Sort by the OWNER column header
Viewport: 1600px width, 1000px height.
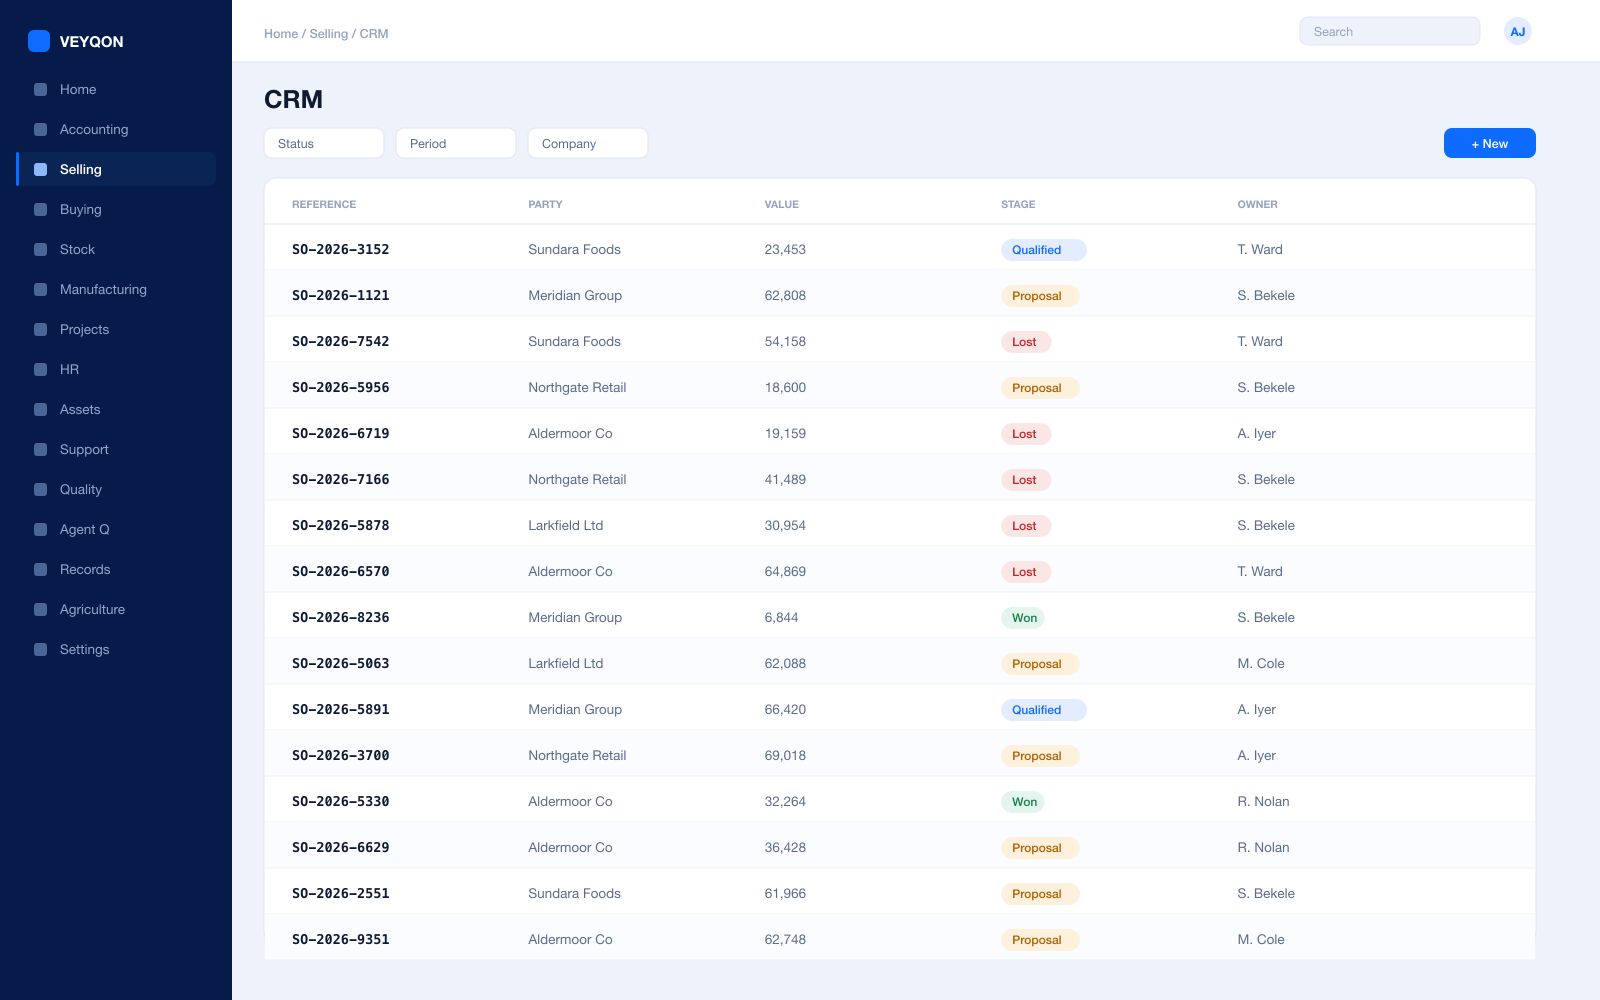(1257, 204)
